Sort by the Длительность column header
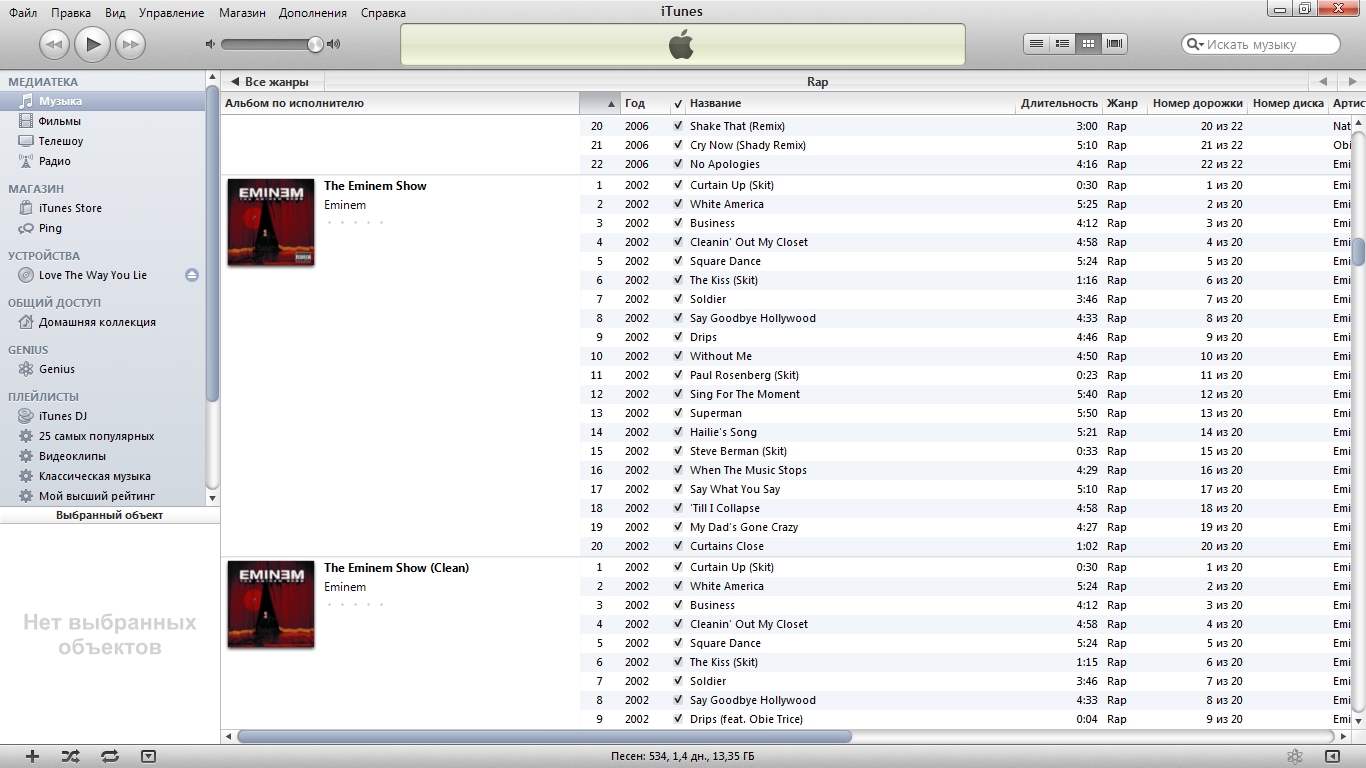Viewport: 1366px width, 768px height. point(1059,103)
